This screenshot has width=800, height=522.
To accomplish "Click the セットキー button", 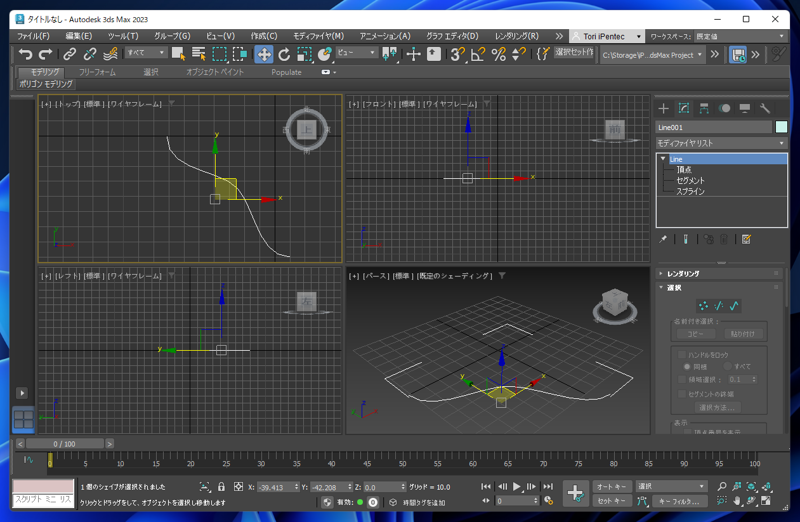I will point(611,501).
